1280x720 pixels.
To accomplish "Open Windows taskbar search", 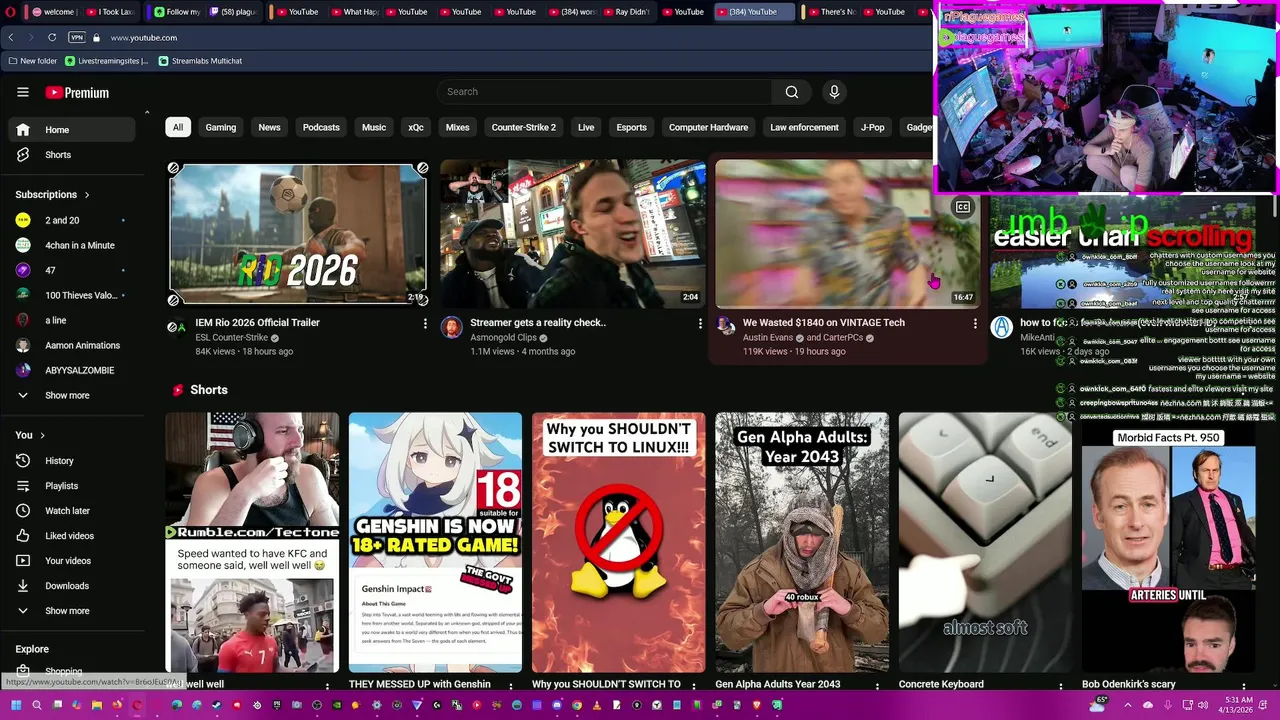I will pos(37,705).
